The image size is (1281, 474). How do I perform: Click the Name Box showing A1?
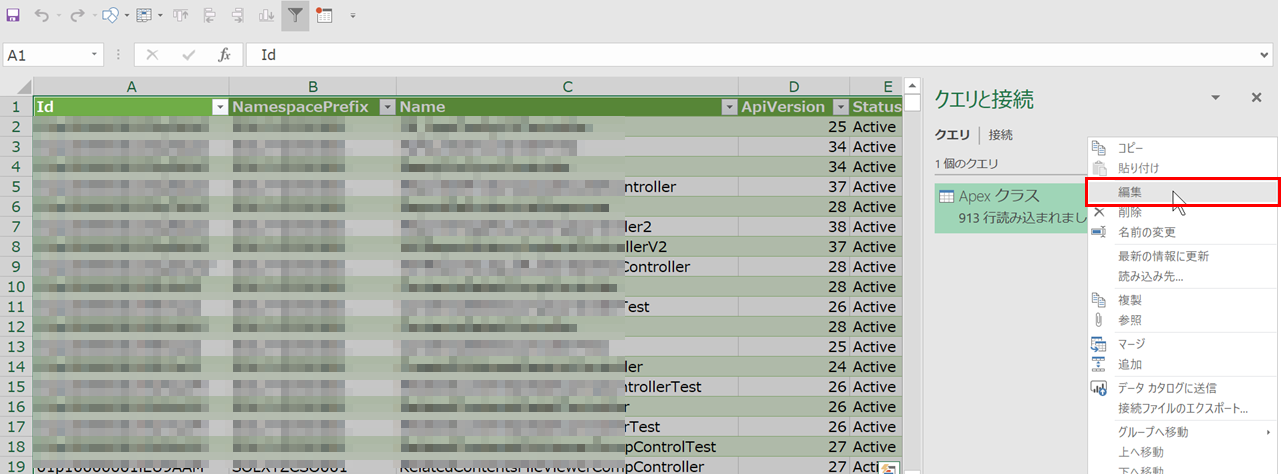(x=46, y=55)
